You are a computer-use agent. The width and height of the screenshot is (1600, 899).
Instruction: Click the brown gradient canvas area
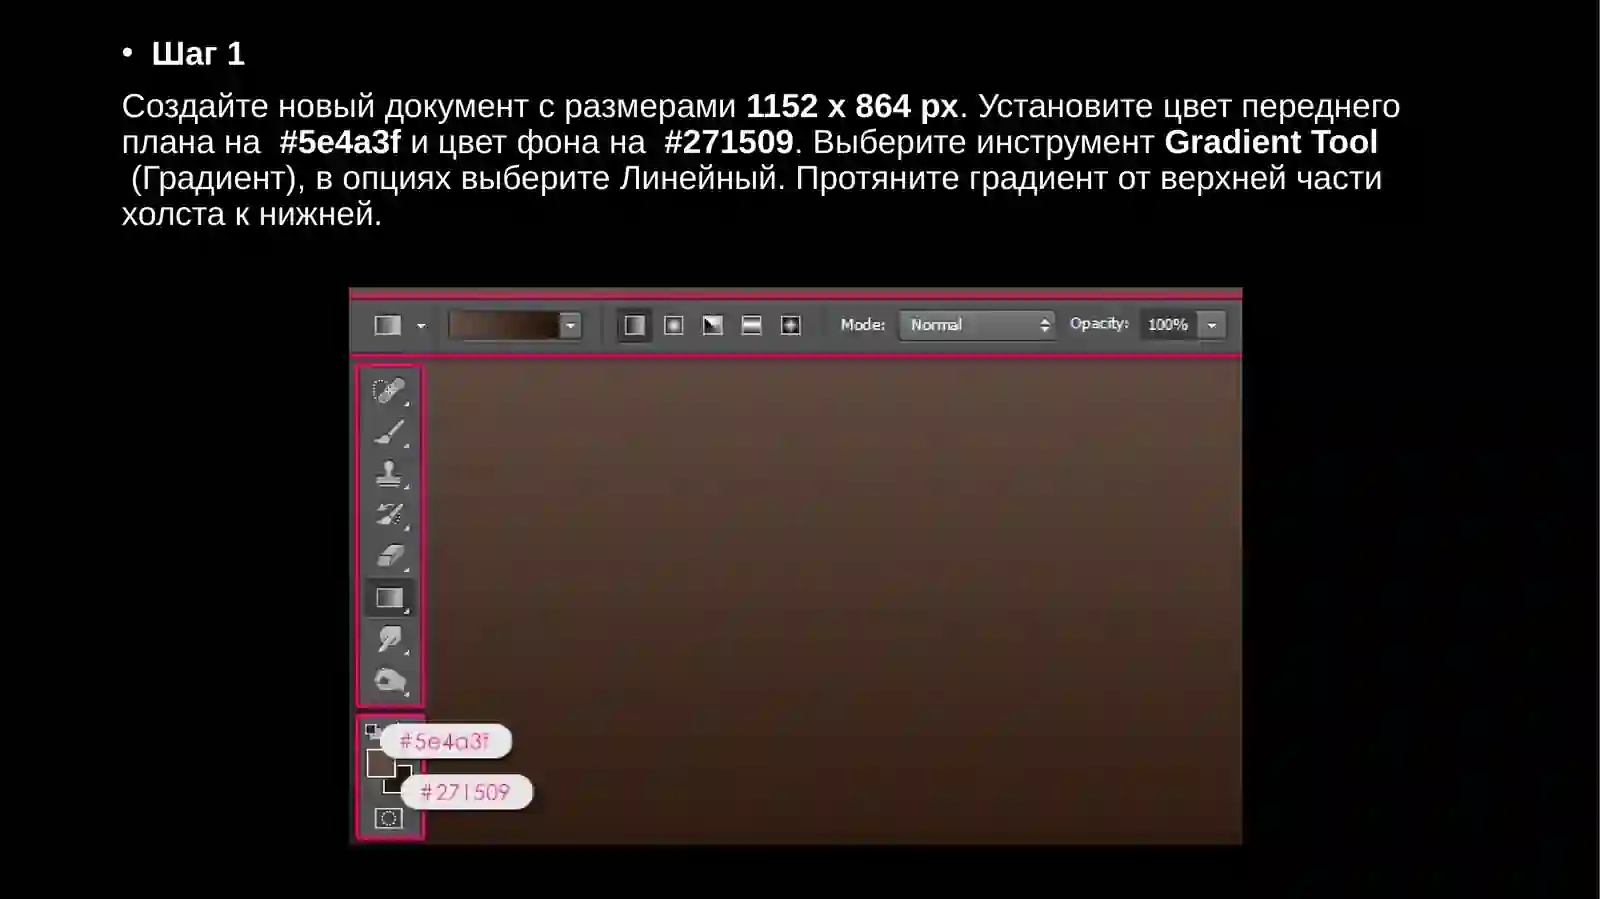[835, 600]
